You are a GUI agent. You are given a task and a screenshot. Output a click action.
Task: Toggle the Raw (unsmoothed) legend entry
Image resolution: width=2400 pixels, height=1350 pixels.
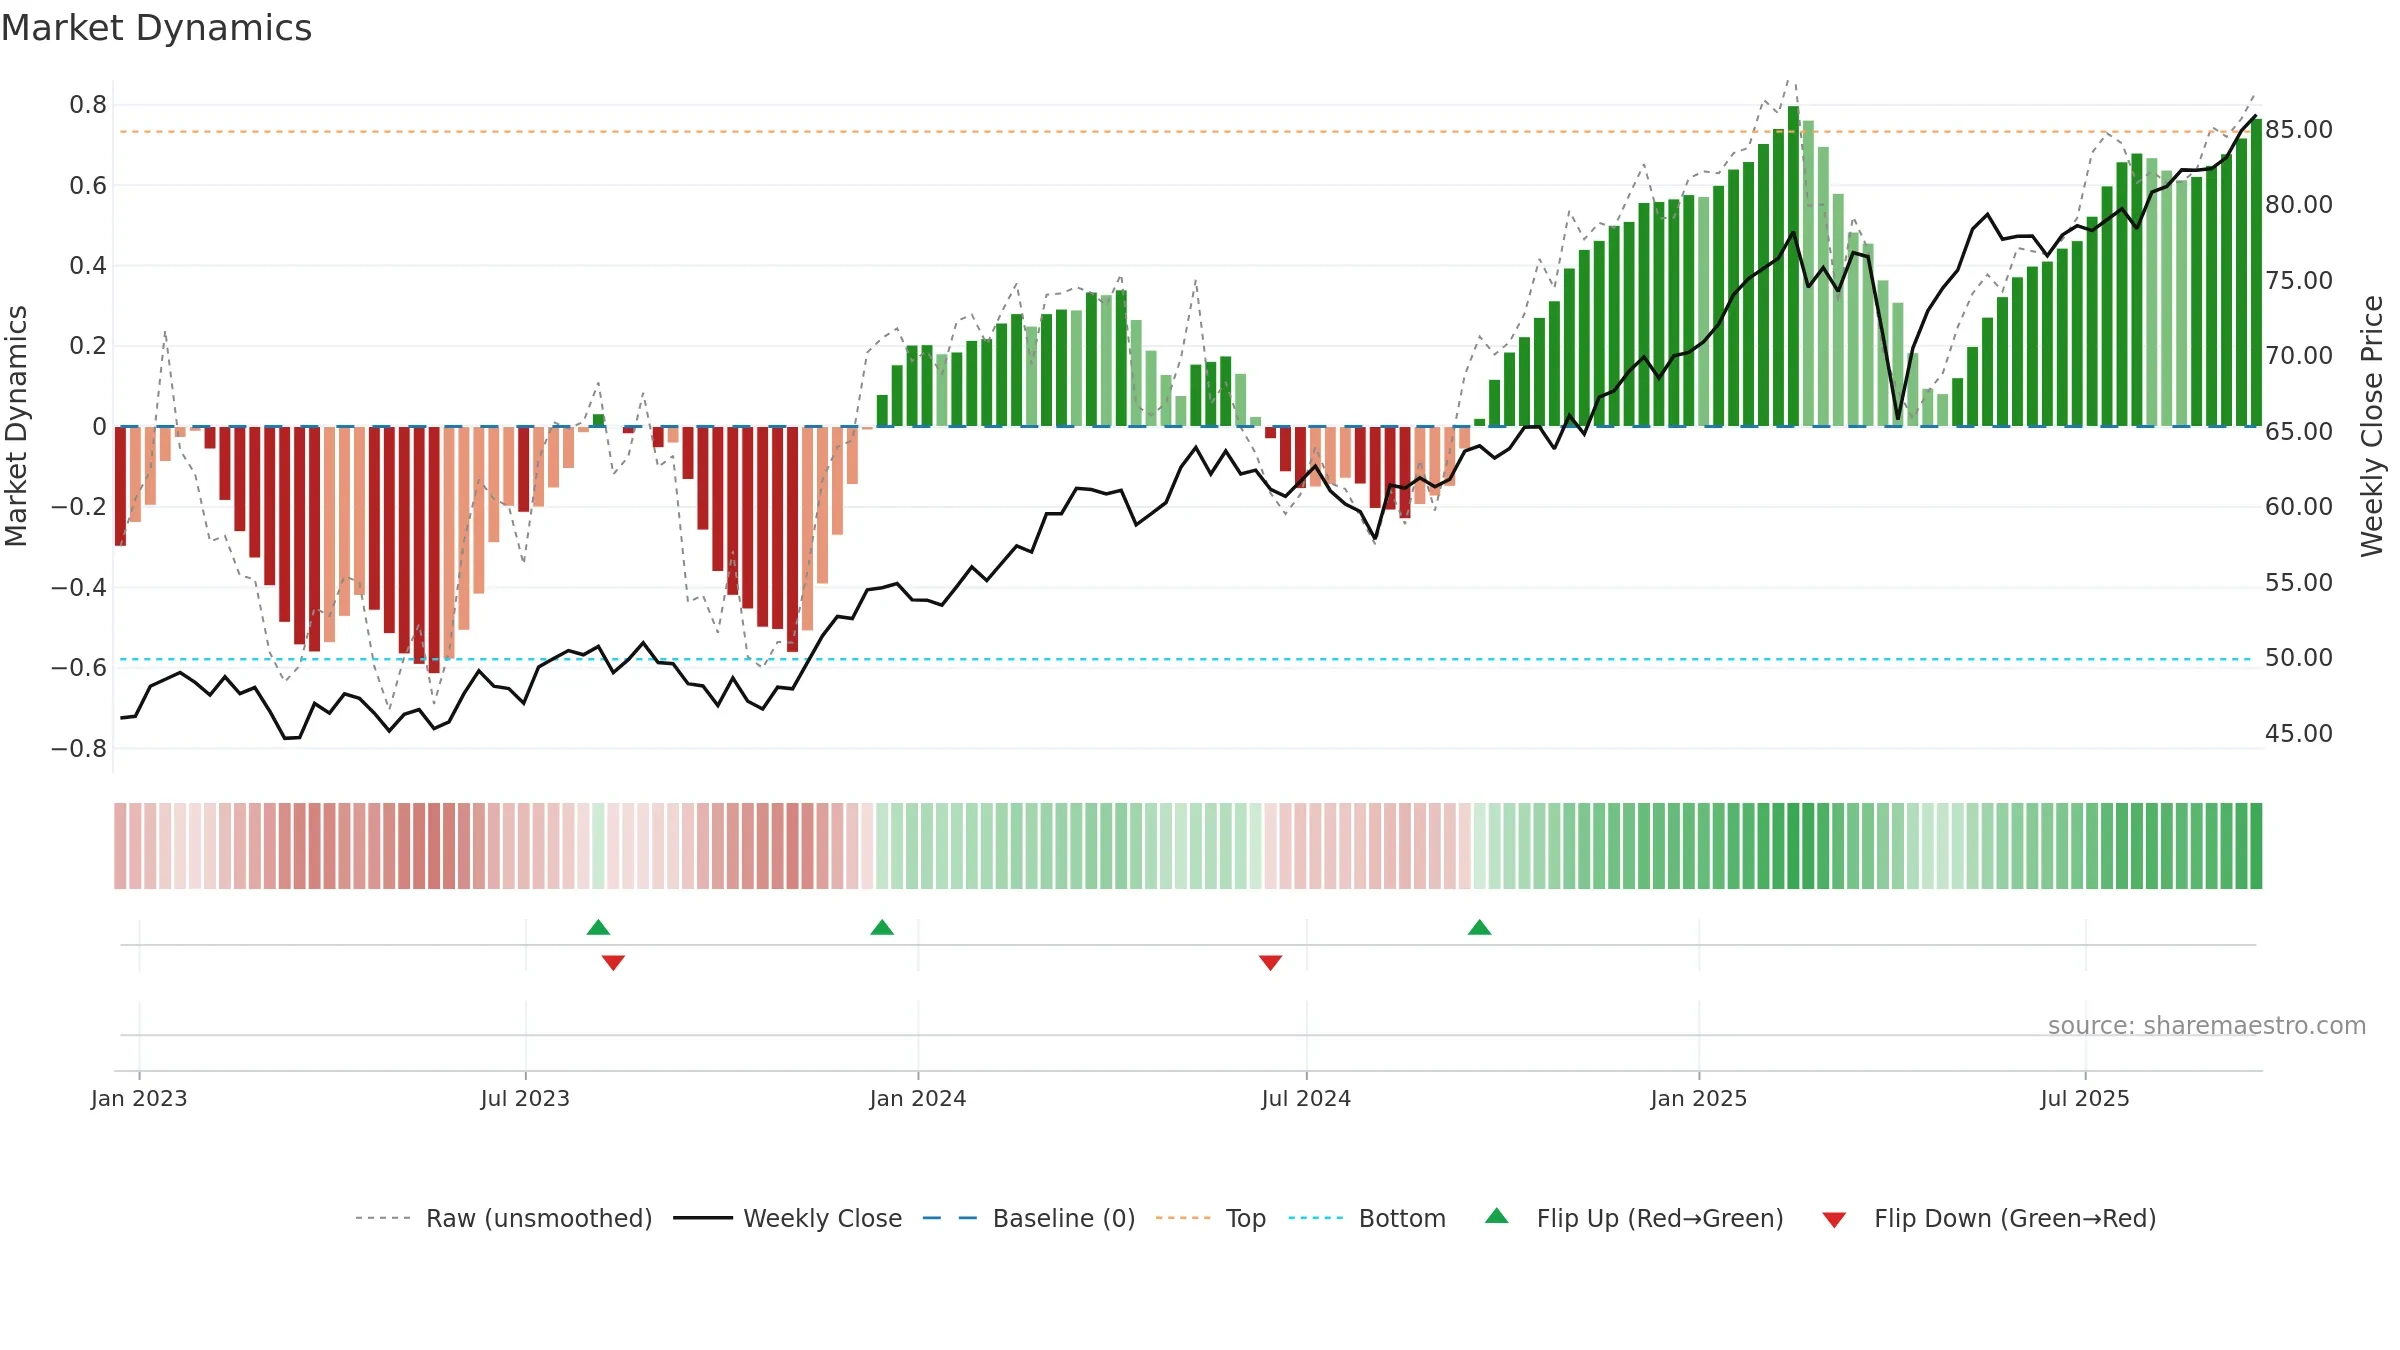[539, 1218]
